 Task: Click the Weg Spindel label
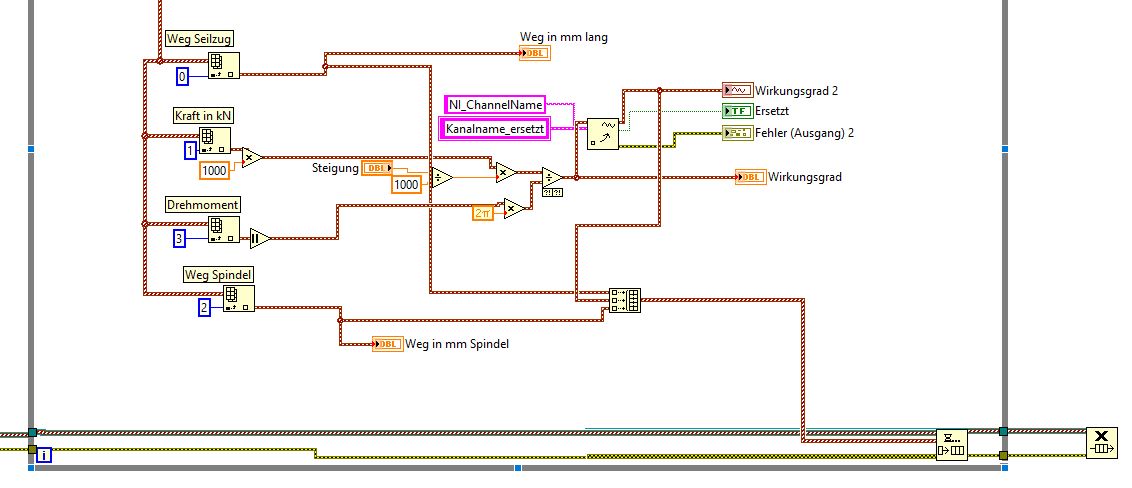219,274
